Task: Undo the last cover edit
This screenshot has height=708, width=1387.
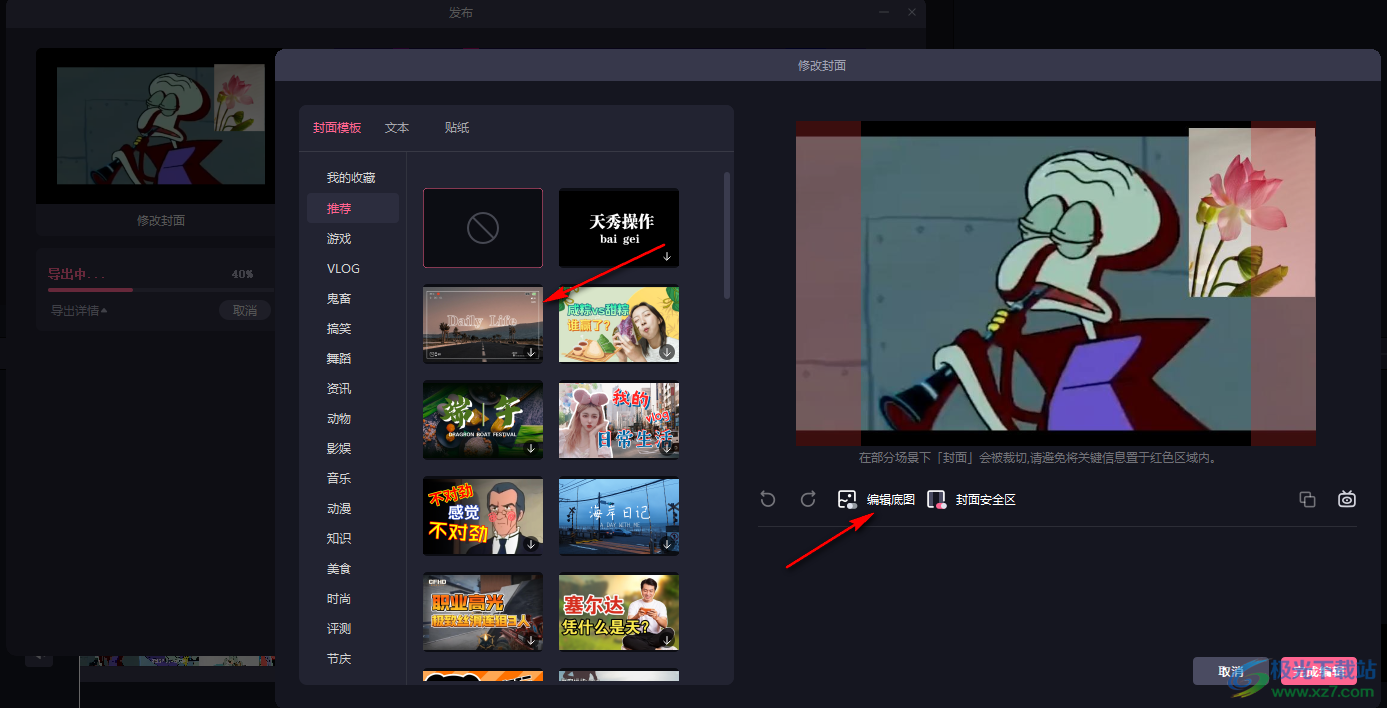Action: click(x=768, y=499)
